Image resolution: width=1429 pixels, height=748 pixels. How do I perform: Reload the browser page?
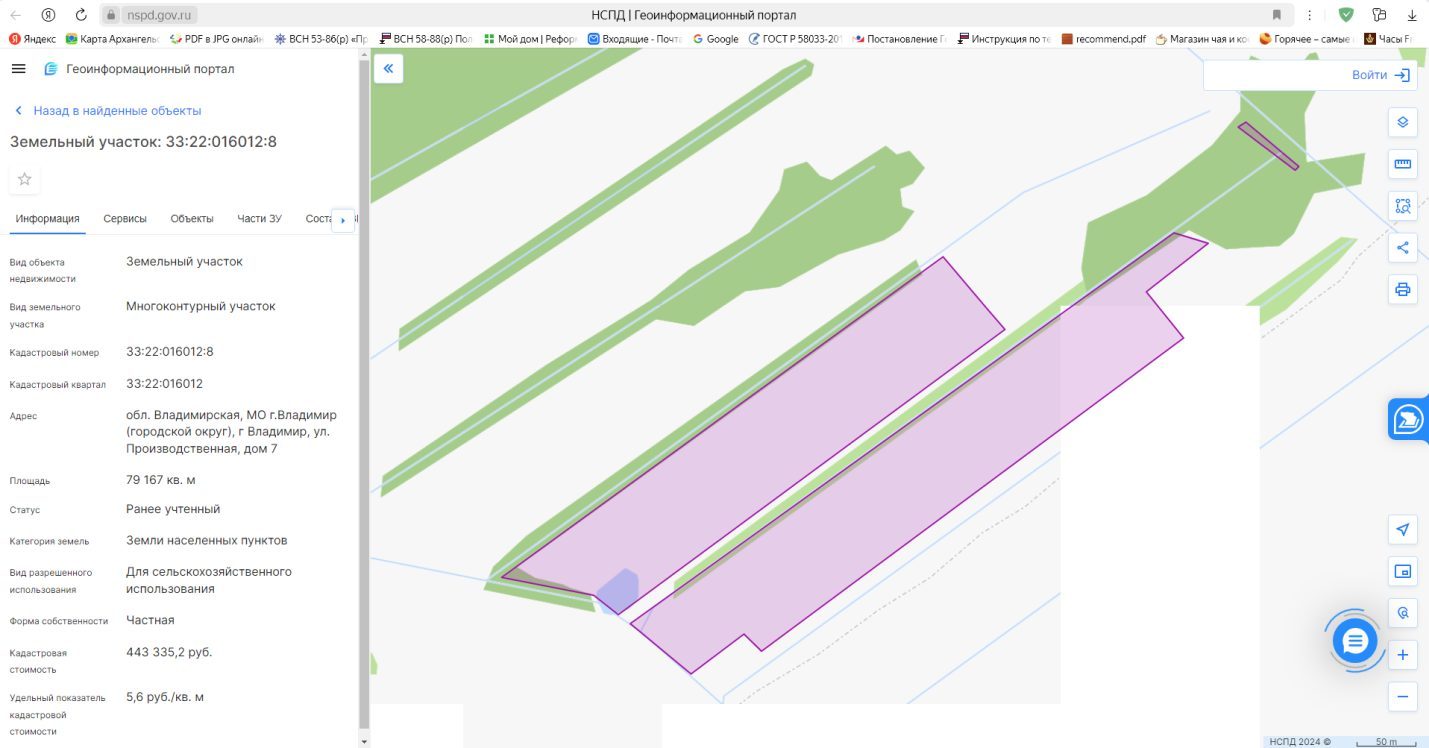[81, 15]
